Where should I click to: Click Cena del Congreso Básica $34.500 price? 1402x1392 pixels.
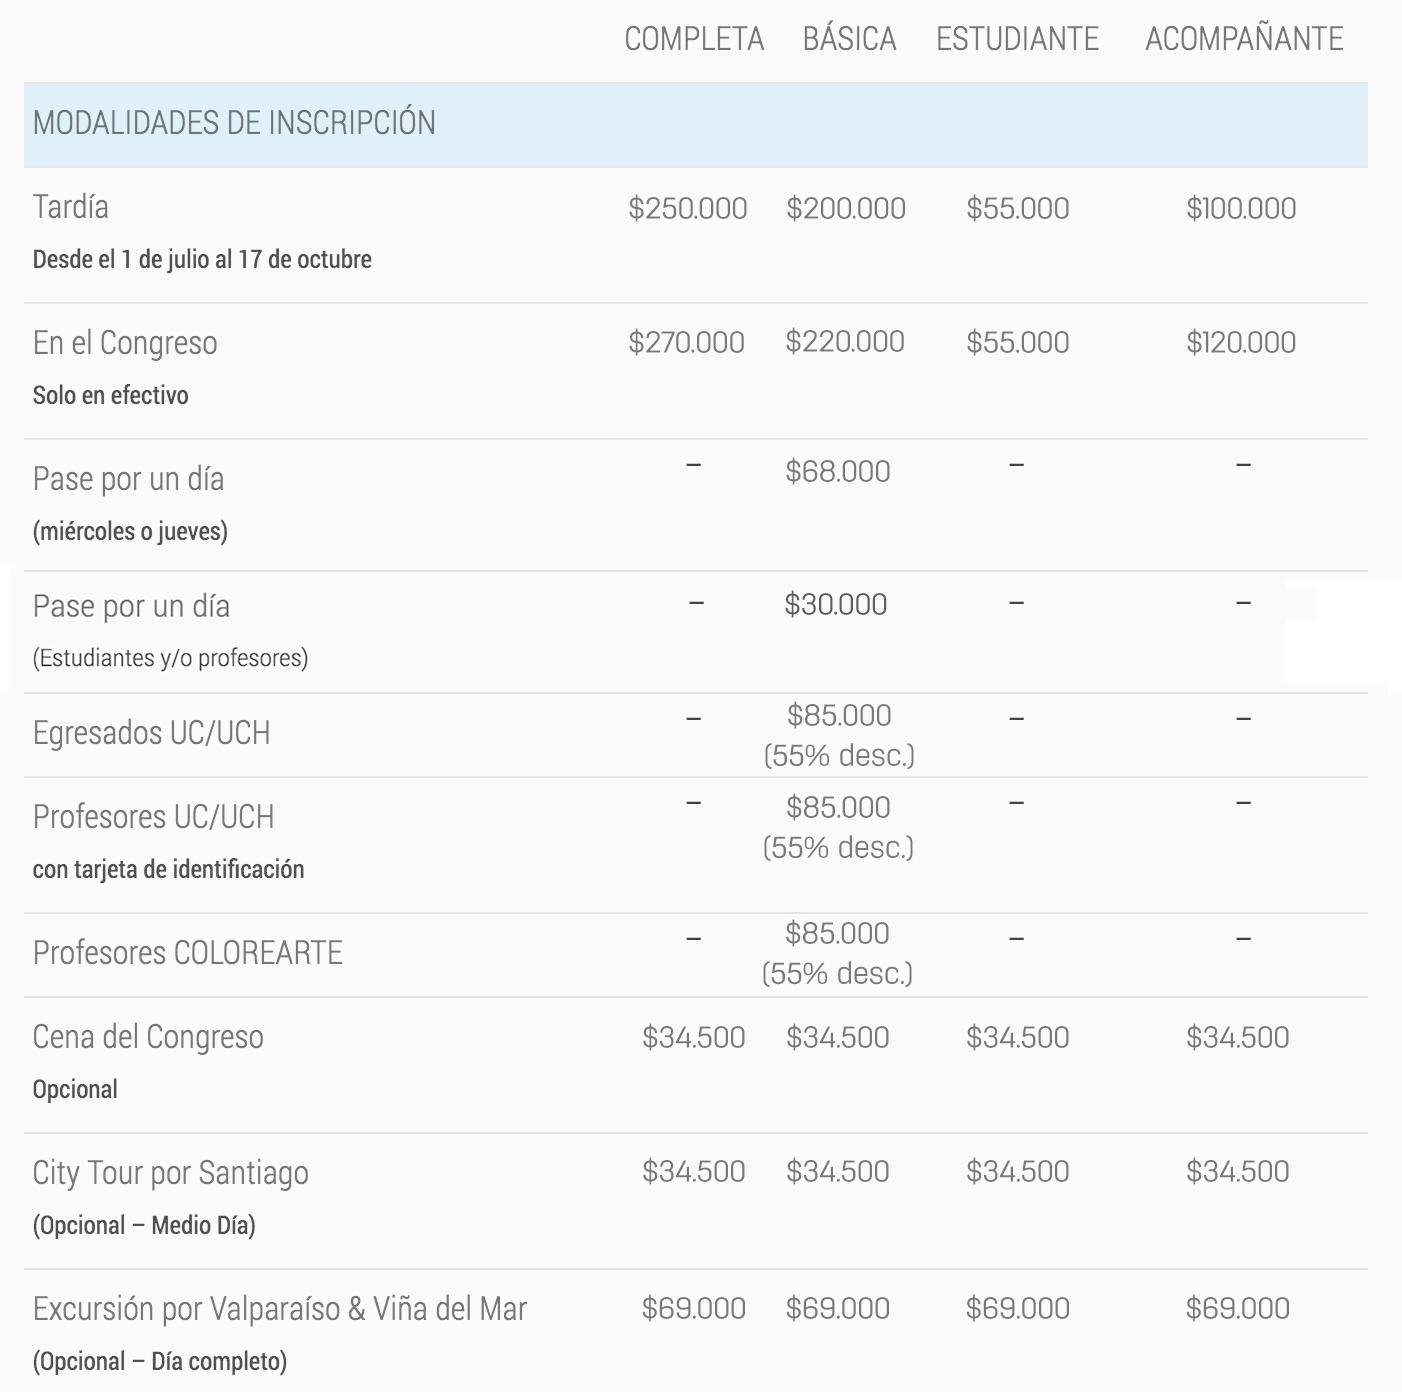[x=838, y=1037]
